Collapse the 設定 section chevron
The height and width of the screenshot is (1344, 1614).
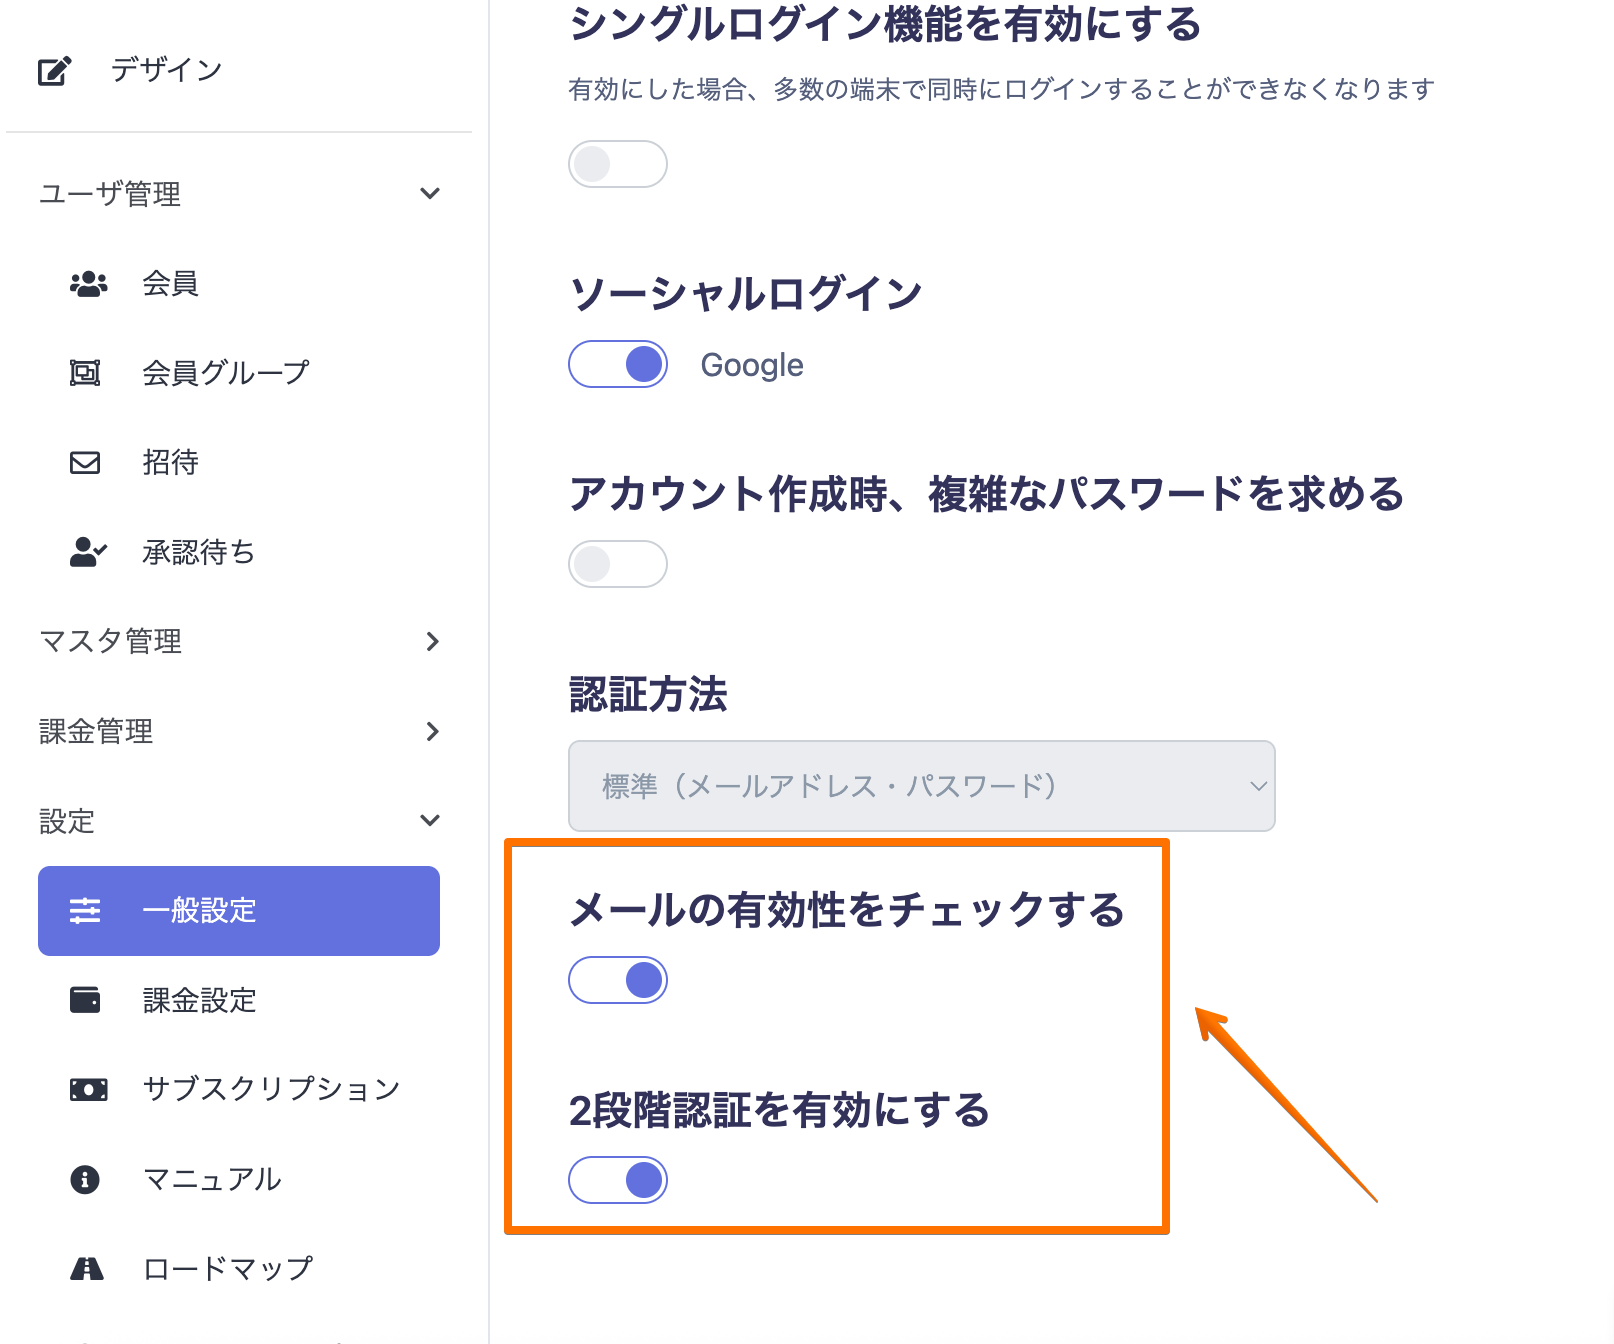click(430, 821)
